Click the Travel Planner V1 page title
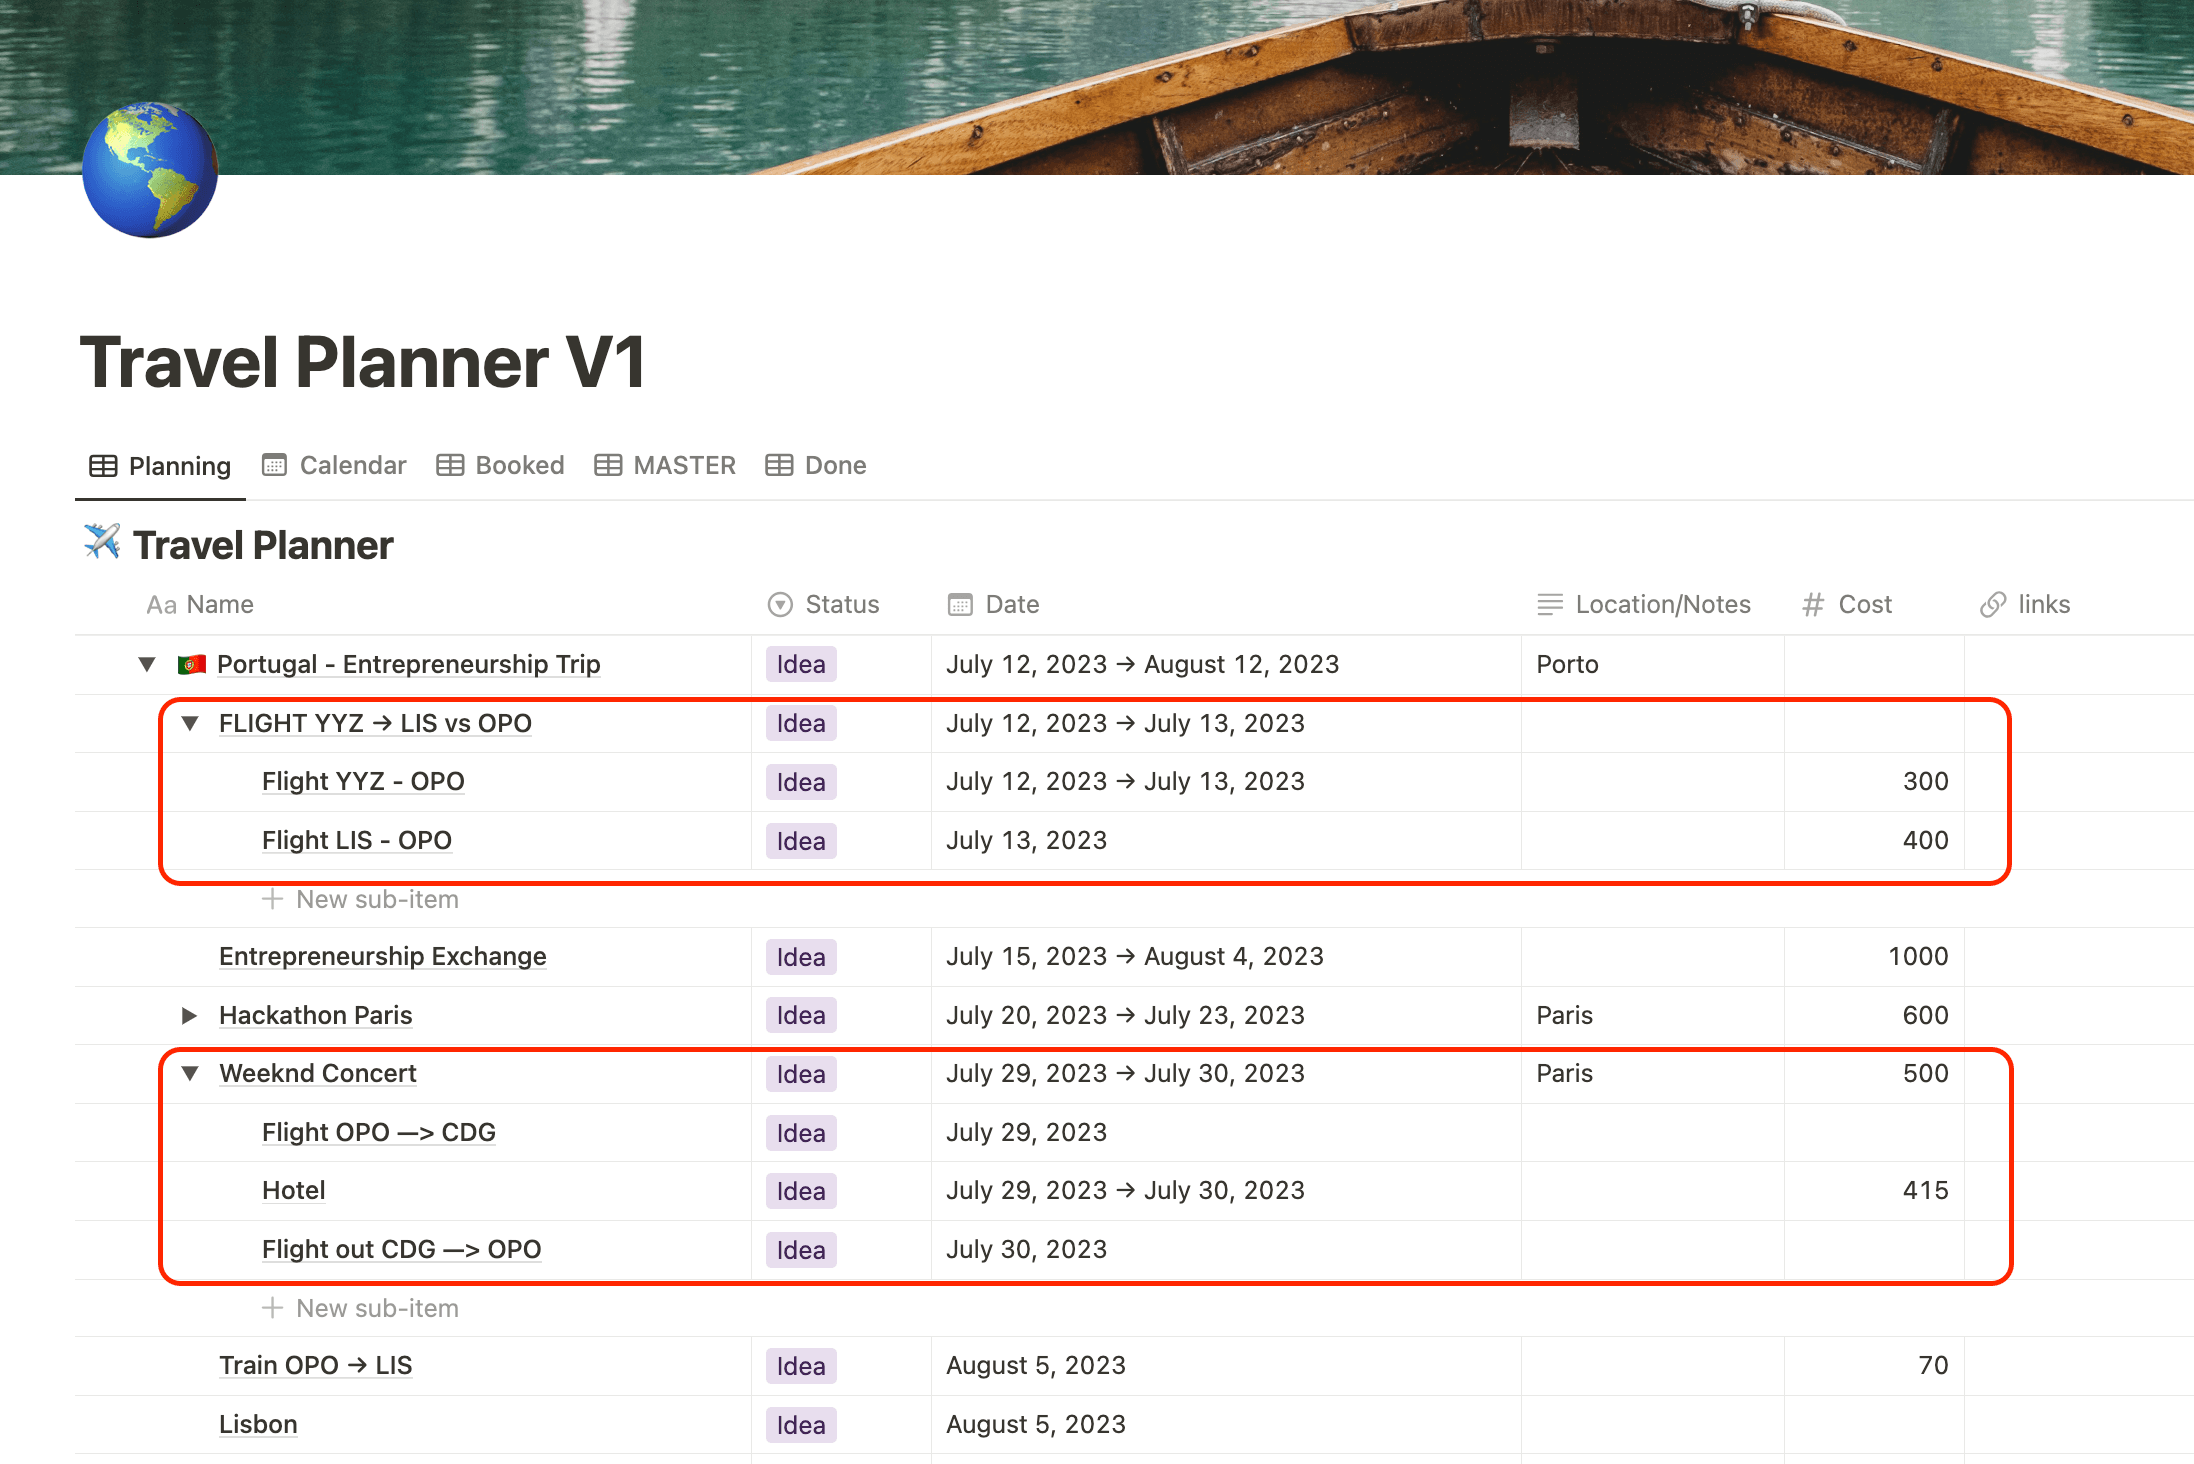The height and width of the screenshot is (1464, 2194). coord(363,362)
